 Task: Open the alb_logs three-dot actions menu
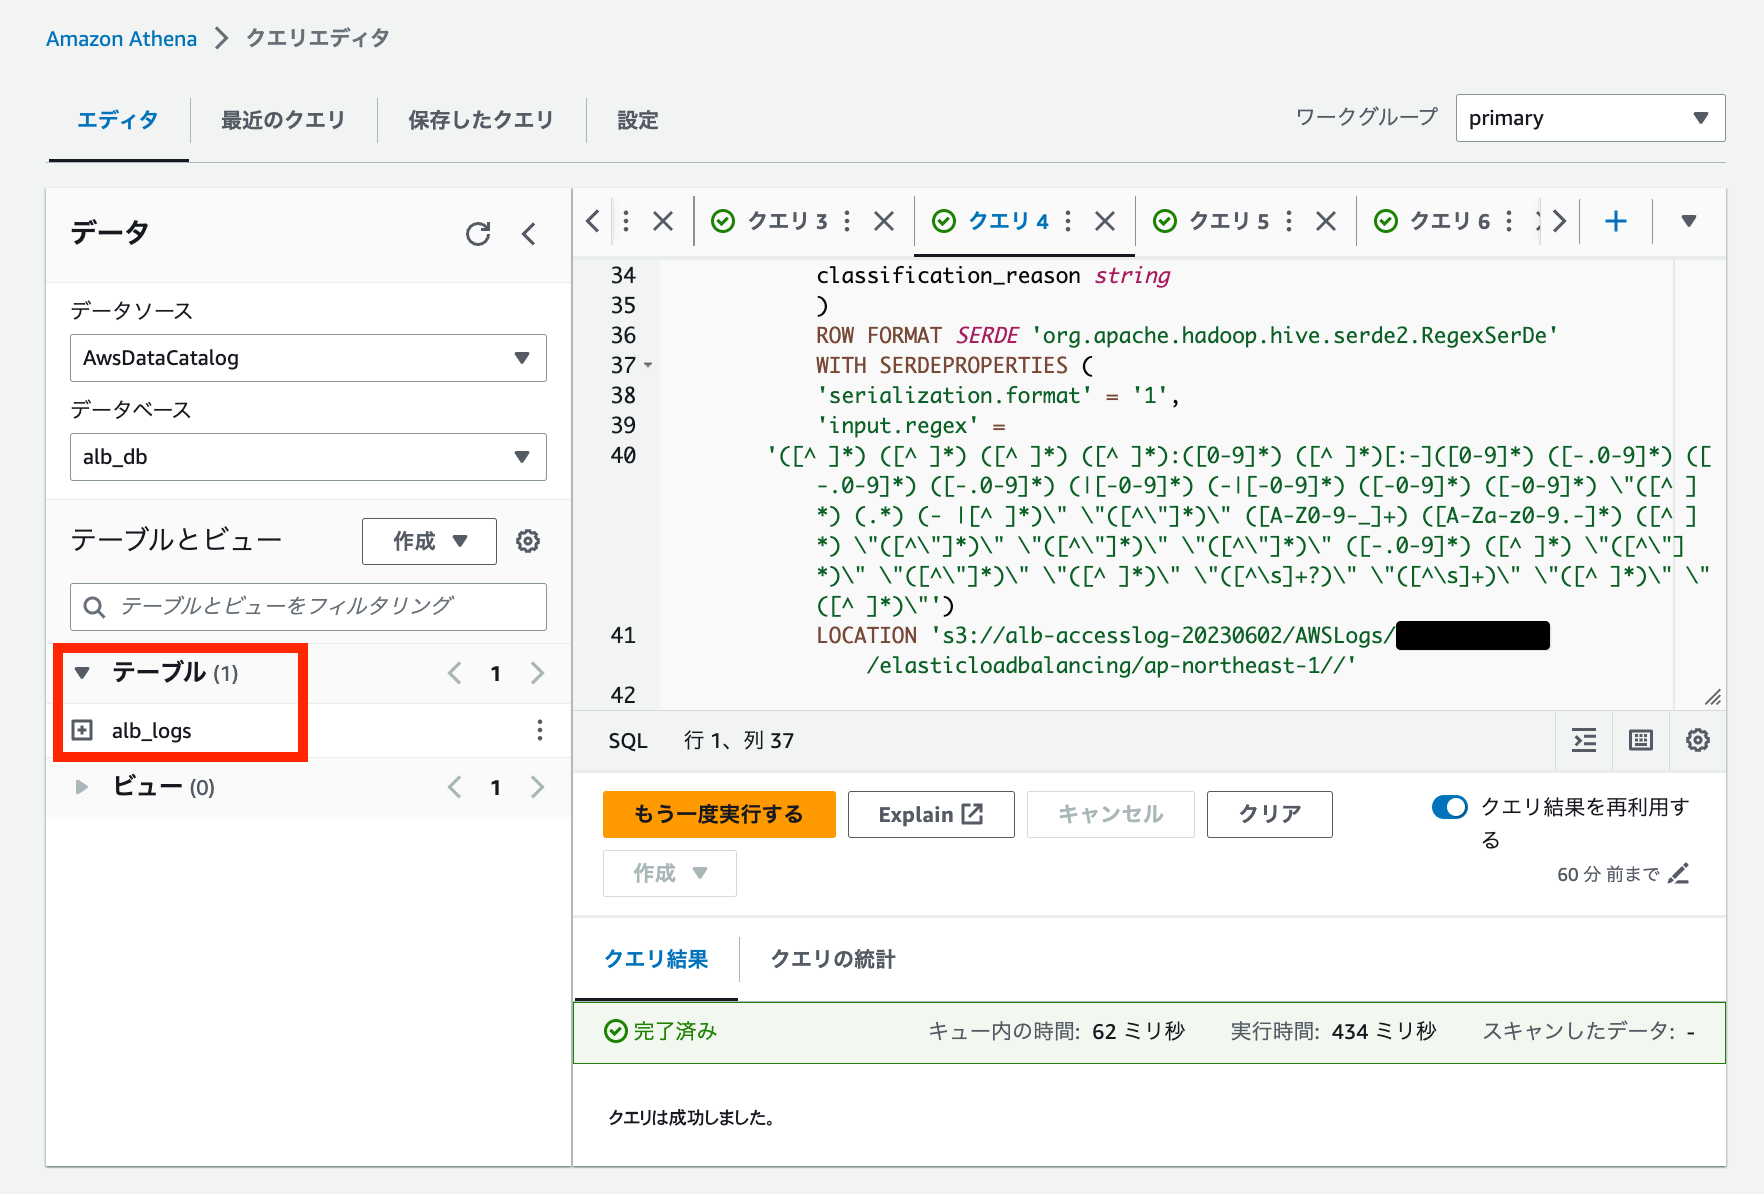pyautogui.click(x=540, y=731)
